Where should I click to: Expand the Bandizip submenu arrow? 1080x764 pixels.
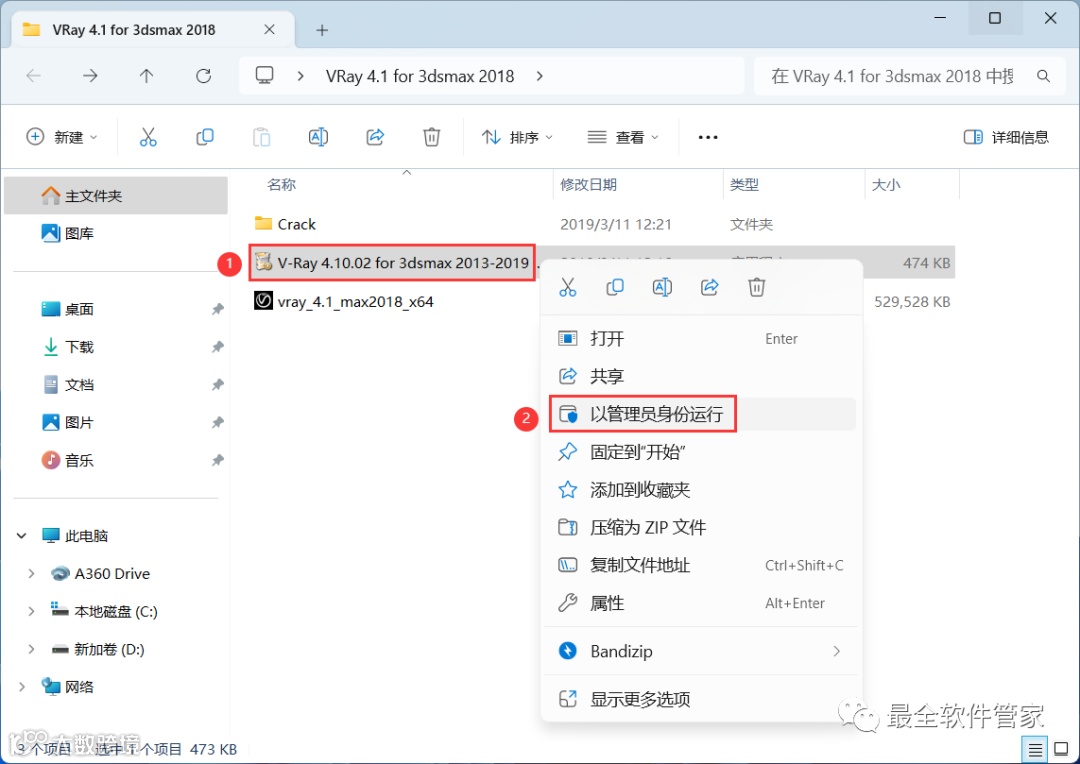(x=837, y=651)
